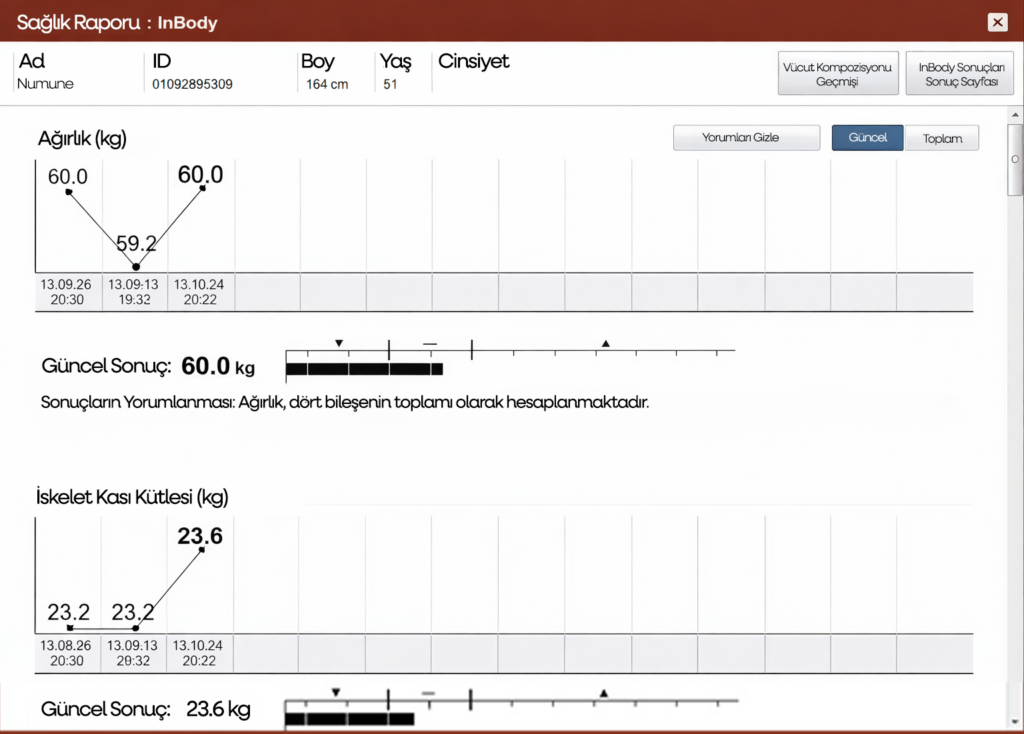Image resolution: width=1024 pixels, height=734 pixels.
Task: Select the Güncel view option
Action: click(867, 138)
